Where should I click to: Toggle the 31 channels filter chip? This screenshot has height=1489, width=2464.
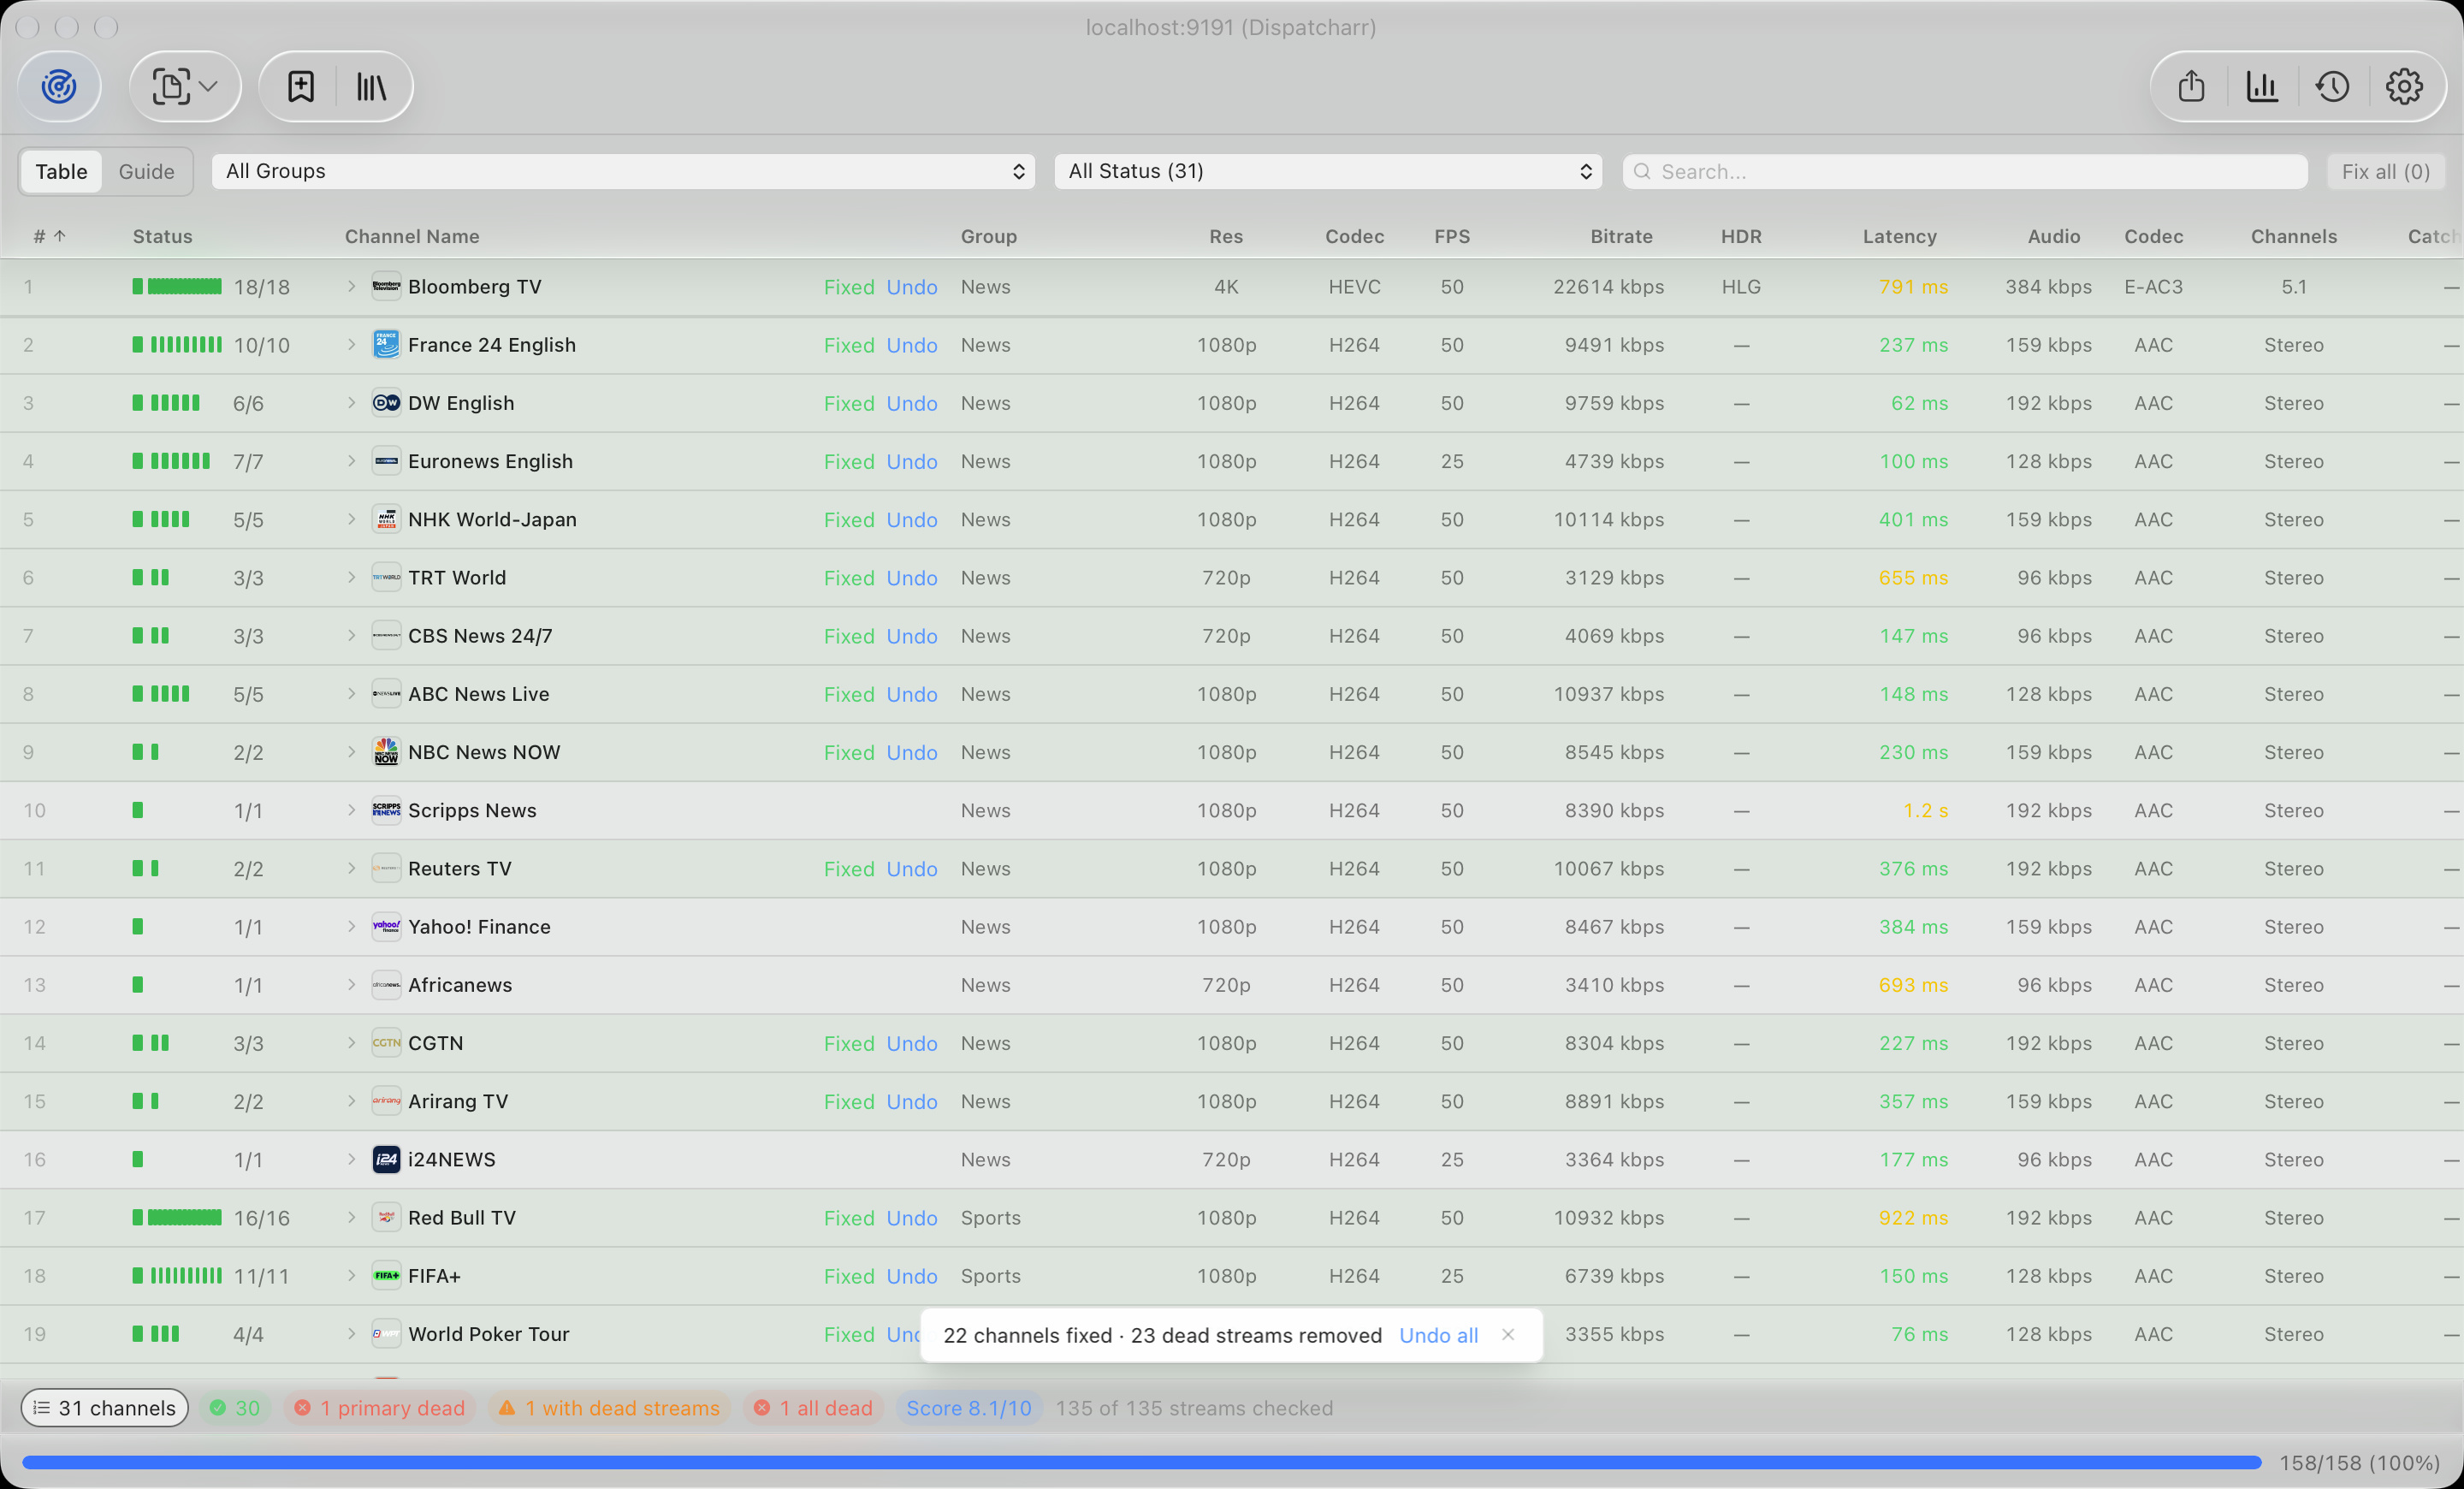pos(105,1408)
